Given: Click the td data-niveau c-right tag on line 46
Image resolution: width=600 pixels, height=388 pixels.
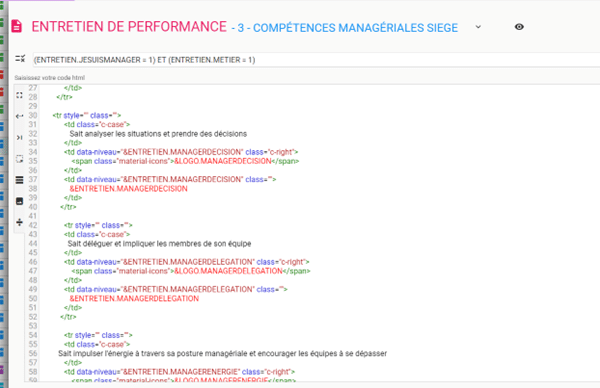Looking at the screenshot, I should point(187,262).
